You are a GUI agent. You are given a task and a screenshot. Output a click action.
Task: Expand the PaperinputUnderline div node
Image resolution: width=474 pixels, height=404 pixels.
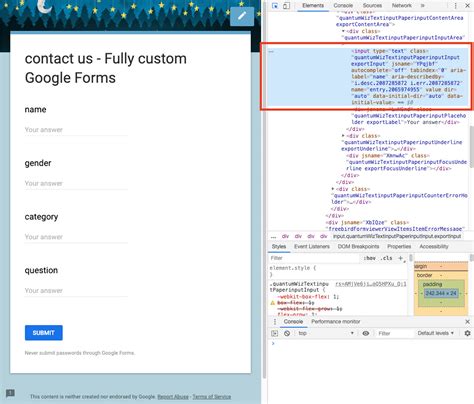click(x=343, y=136)
